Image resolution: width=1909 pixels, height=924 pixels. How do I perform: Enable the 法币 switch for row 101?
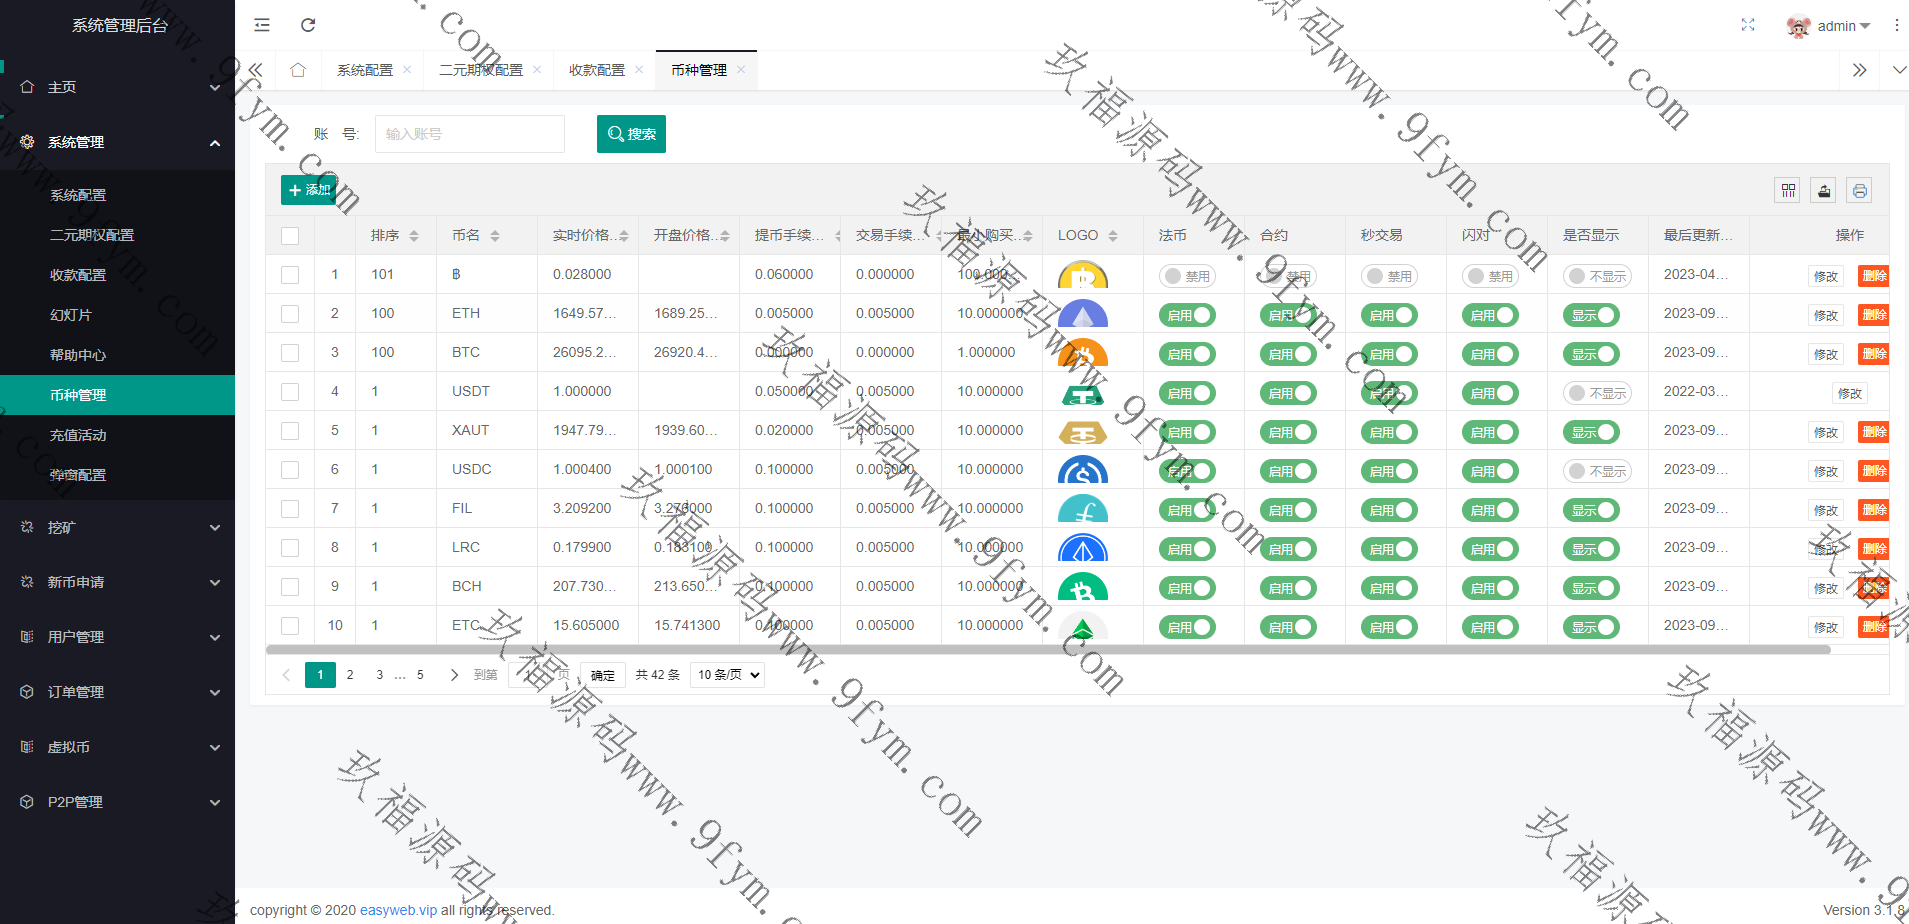coord(1187,276)
